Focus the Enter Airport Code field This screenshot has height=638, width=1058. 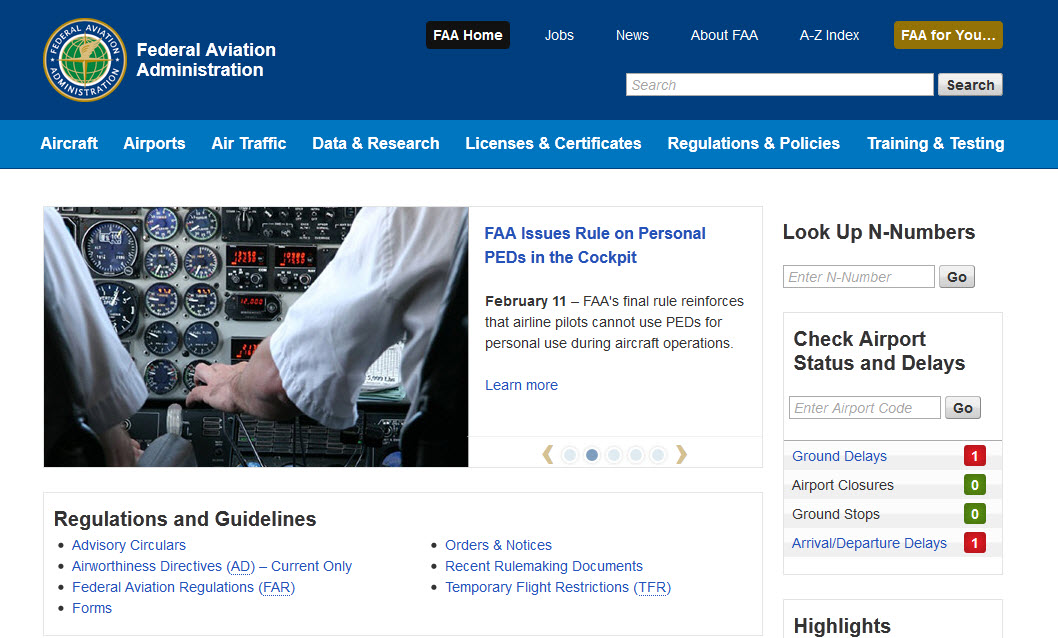(x=865, y=407)
